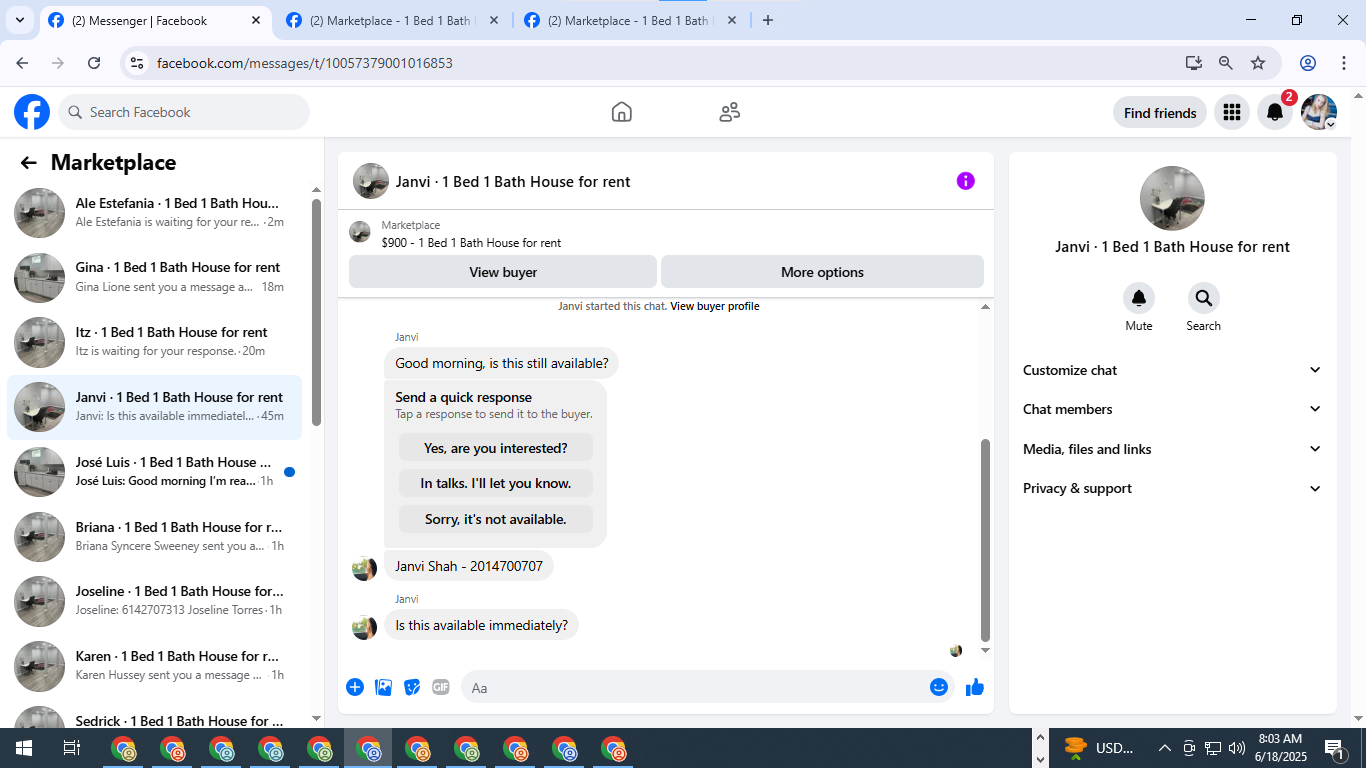Open Briana conversation
The width and height of the screenshot is (1366, 768).
(154, 537)
